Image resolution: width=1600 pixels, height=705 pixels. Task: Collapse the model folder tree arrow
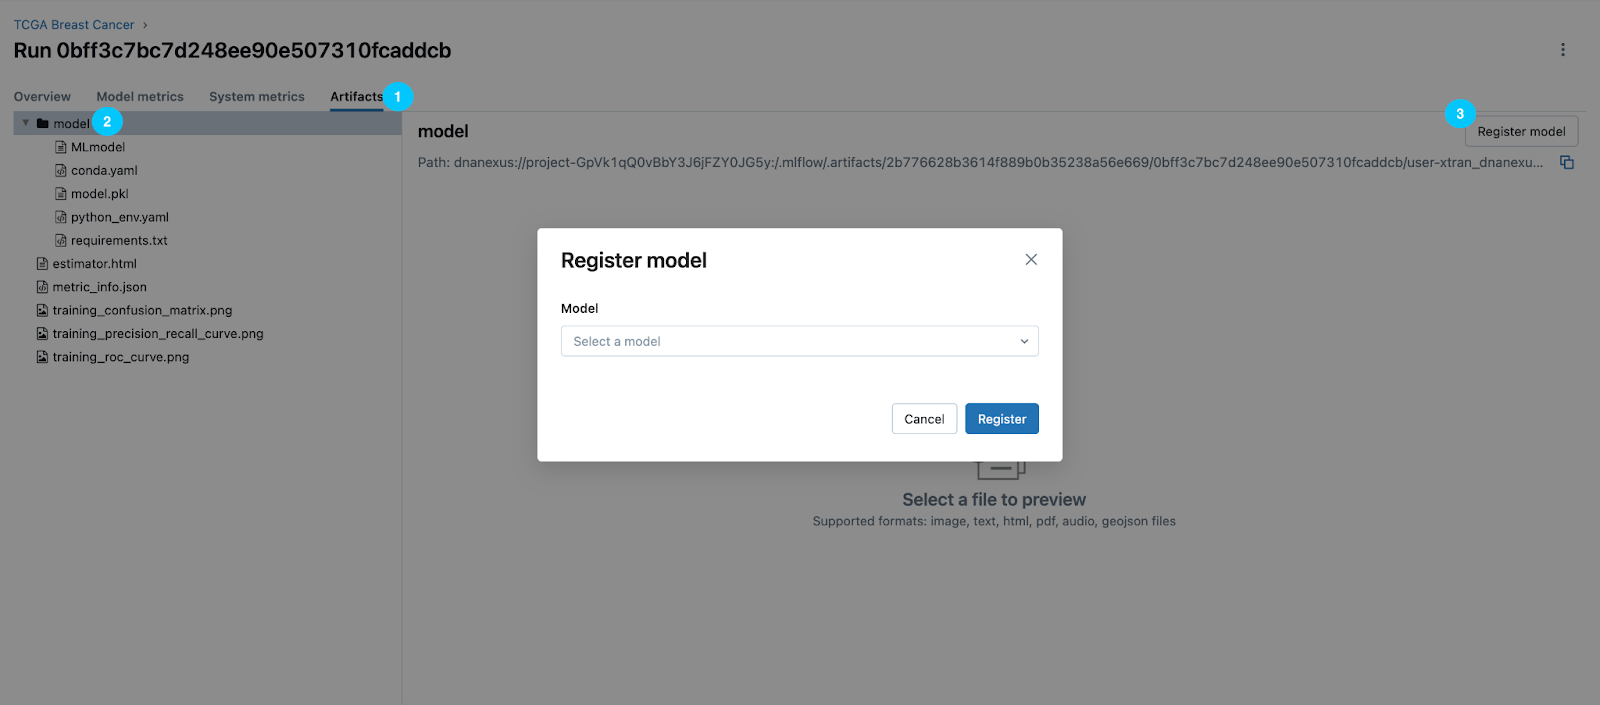tap(26, 123)
